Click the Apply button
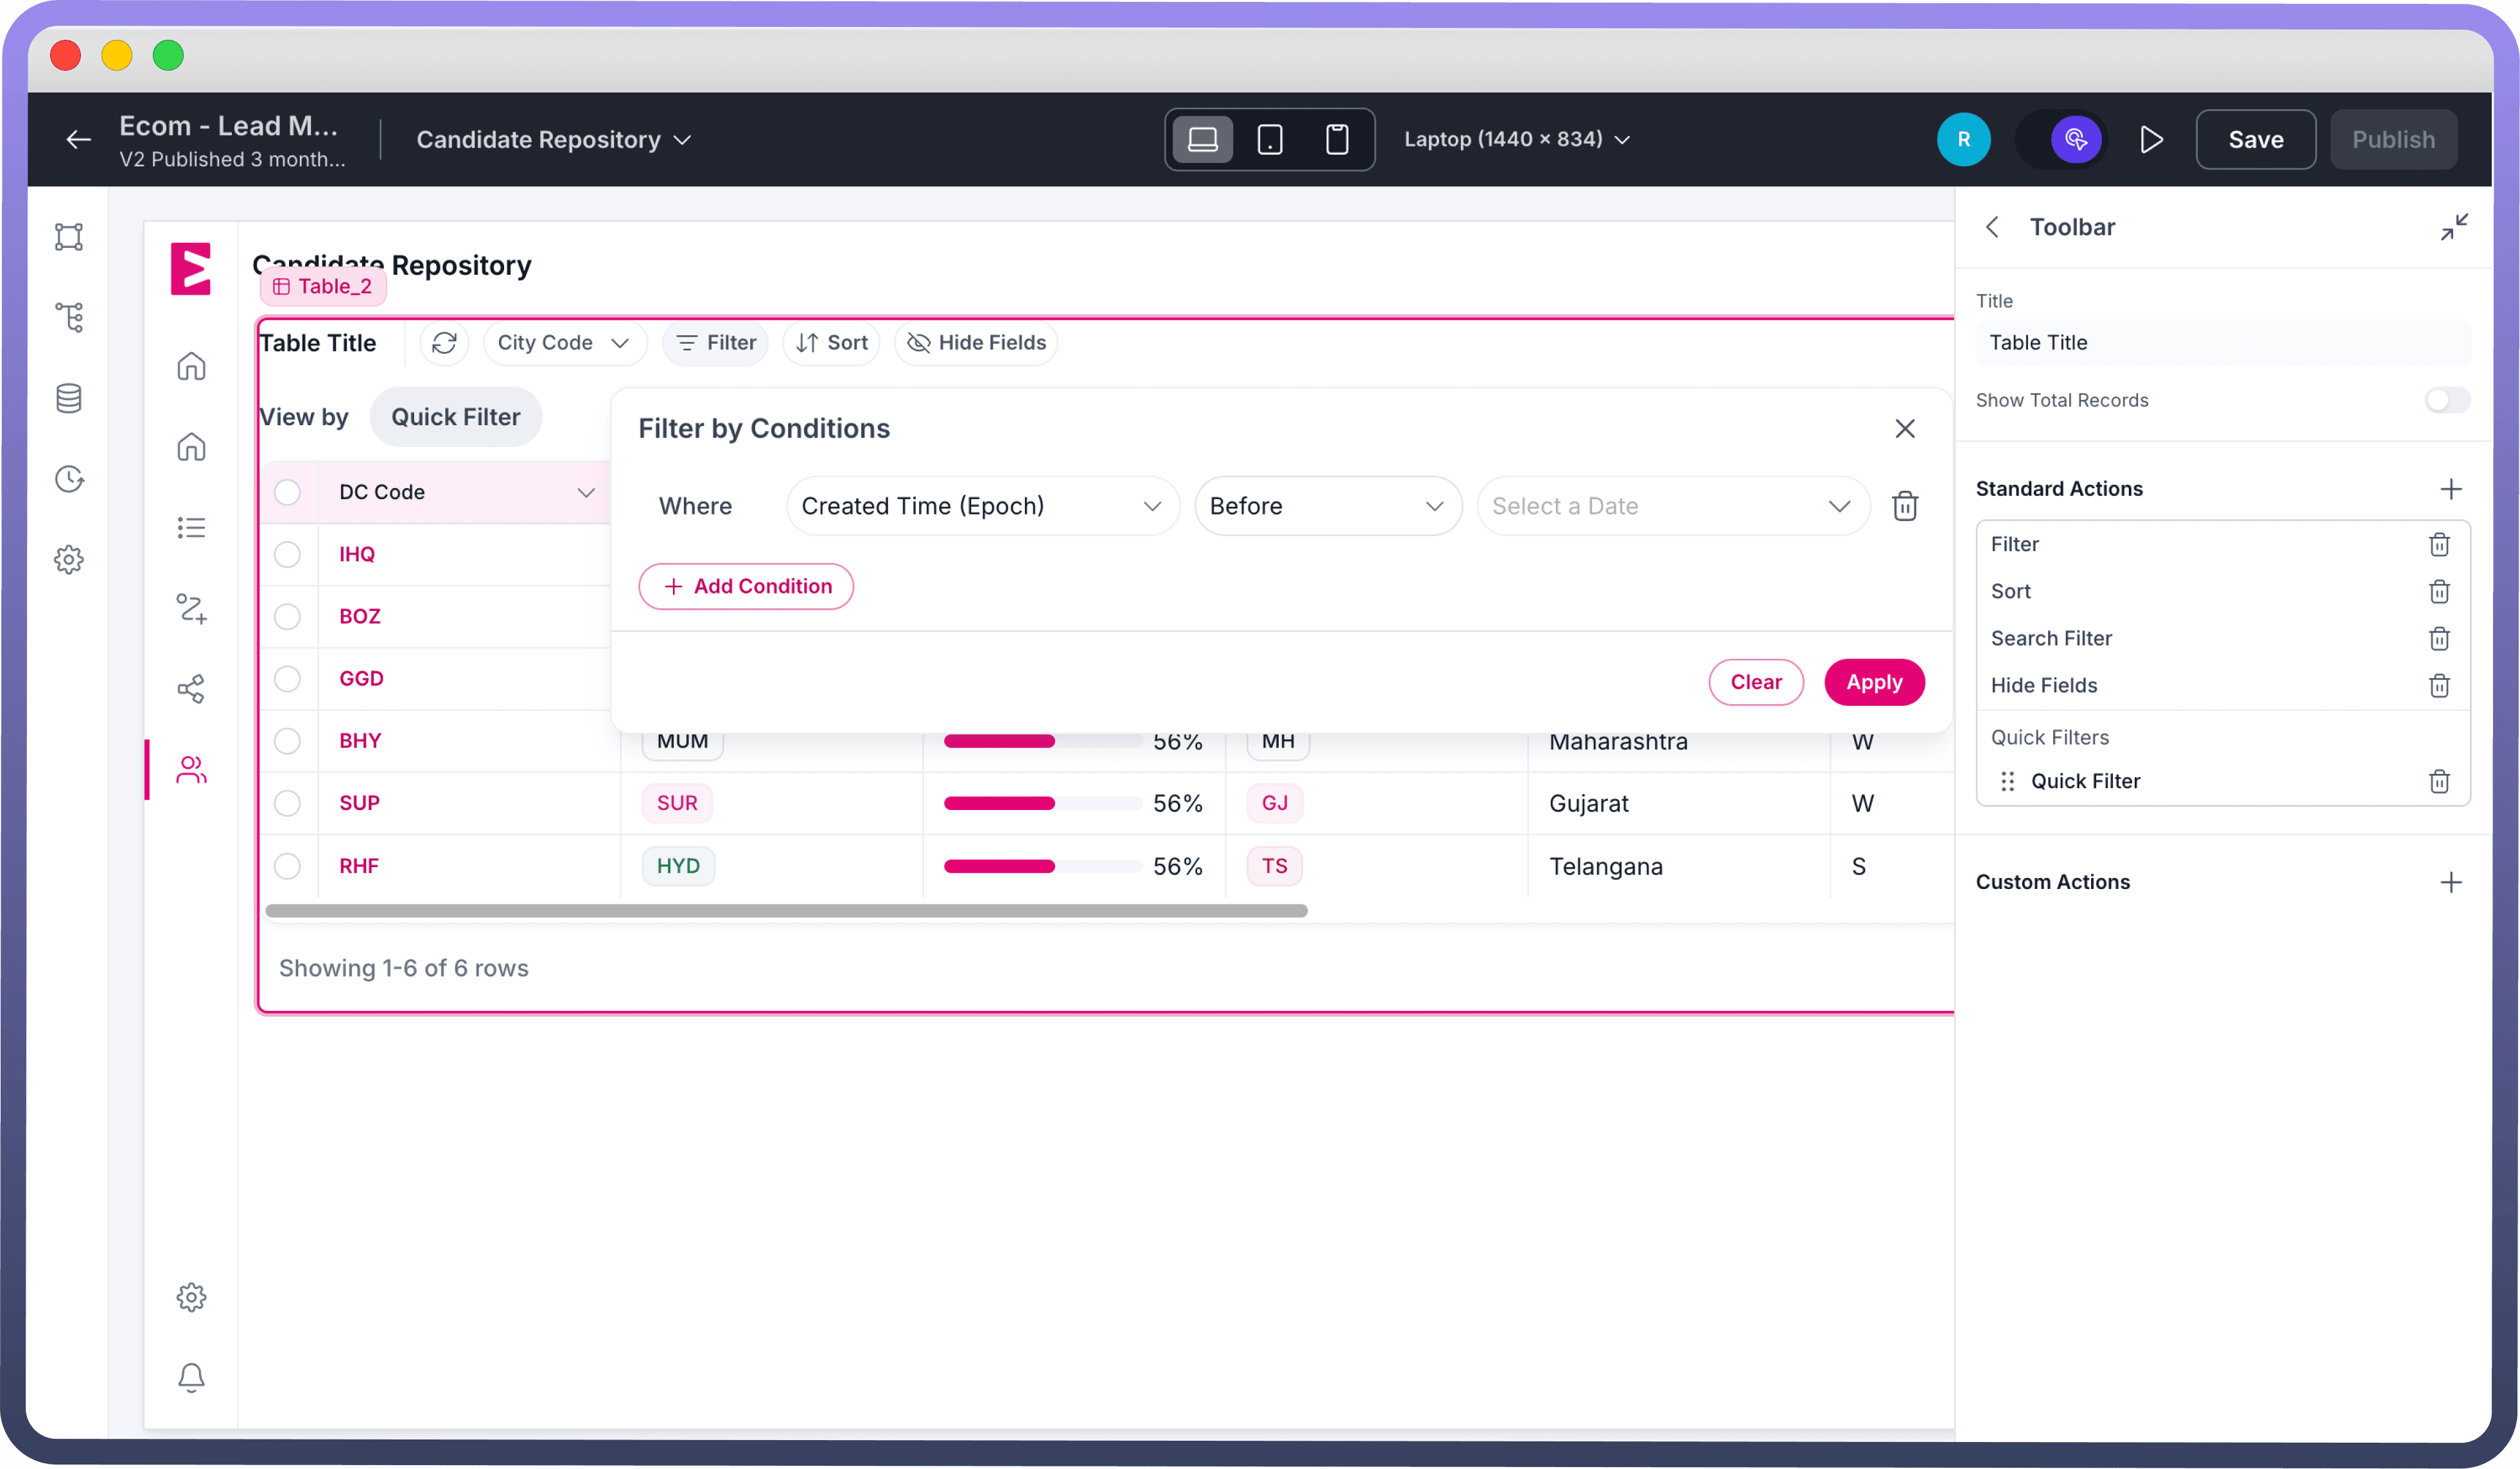Screen dimensions: 2520x1469 pos(1873,682)
